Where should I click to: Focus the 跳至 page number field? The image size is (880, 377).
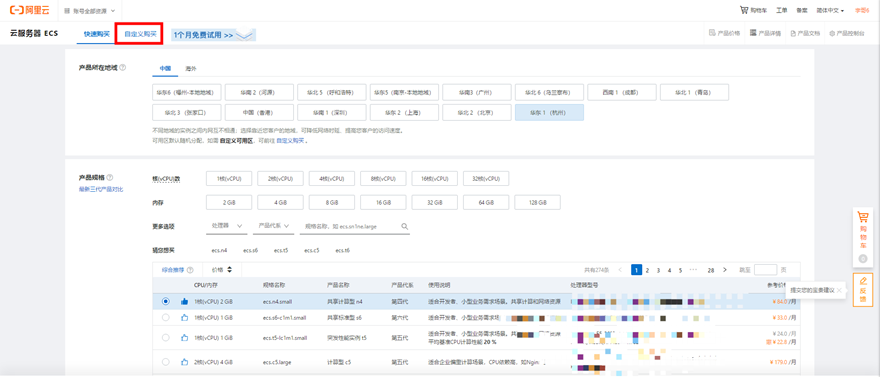pos(766,270)
